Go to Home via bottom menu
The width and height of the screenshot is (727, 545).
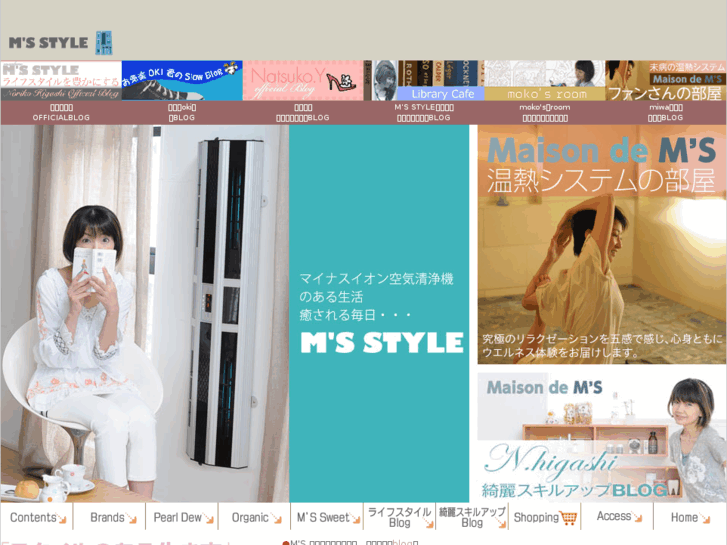(689, 517)
